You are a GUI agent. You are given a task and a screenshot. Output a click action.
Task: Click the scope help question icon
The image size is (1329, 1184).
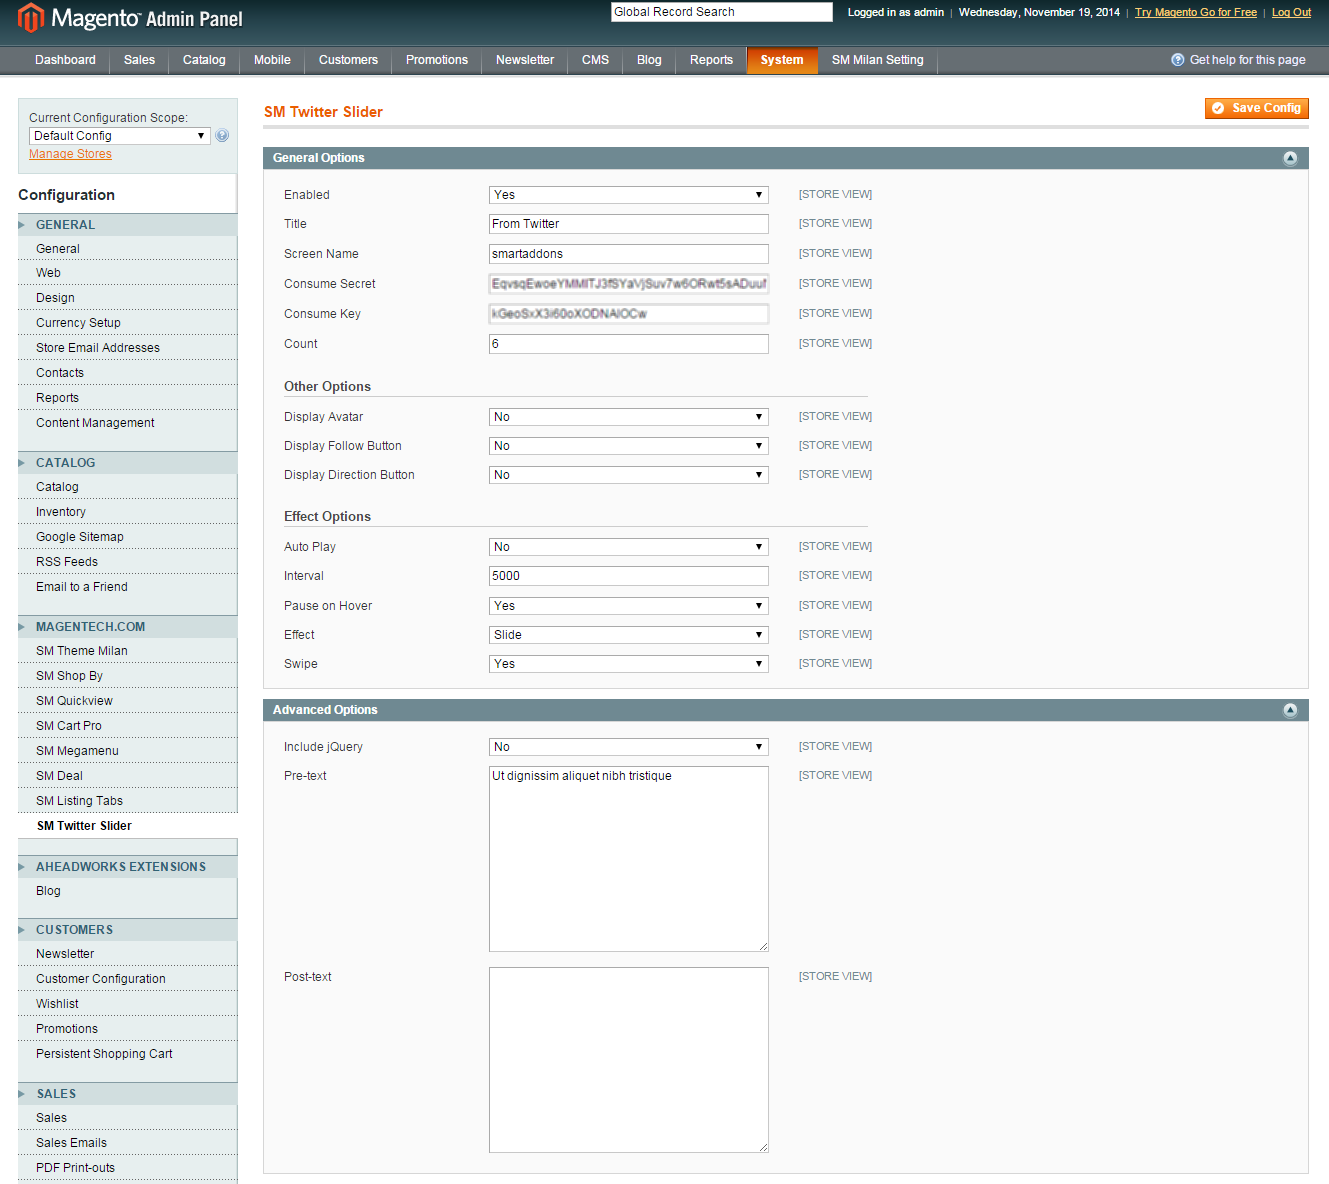pyautogui.click(x=222, y=136)
